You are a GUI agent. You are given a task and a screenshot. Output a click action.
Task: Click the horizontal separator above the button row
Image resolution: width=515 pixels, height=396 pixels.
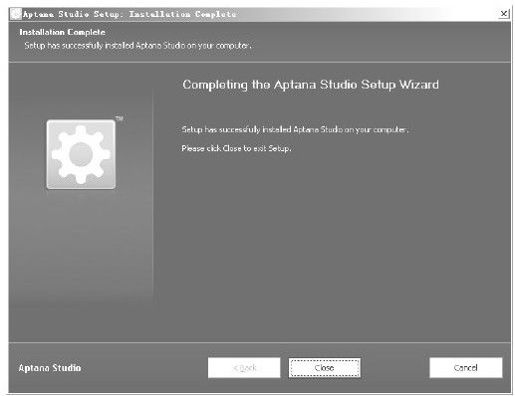click(x=259, y=342)
